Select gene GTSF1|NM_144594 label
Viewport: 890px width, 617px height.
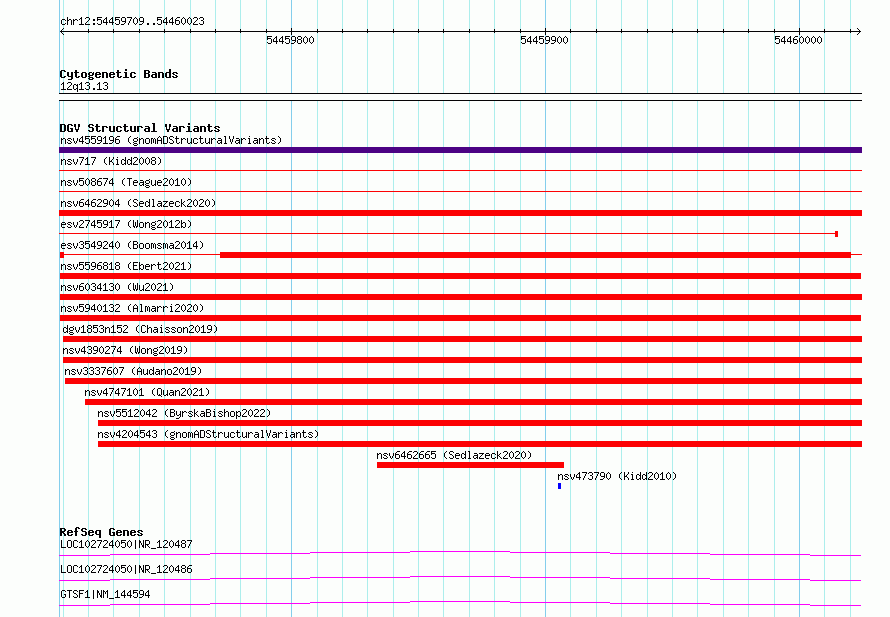(105, 594)
